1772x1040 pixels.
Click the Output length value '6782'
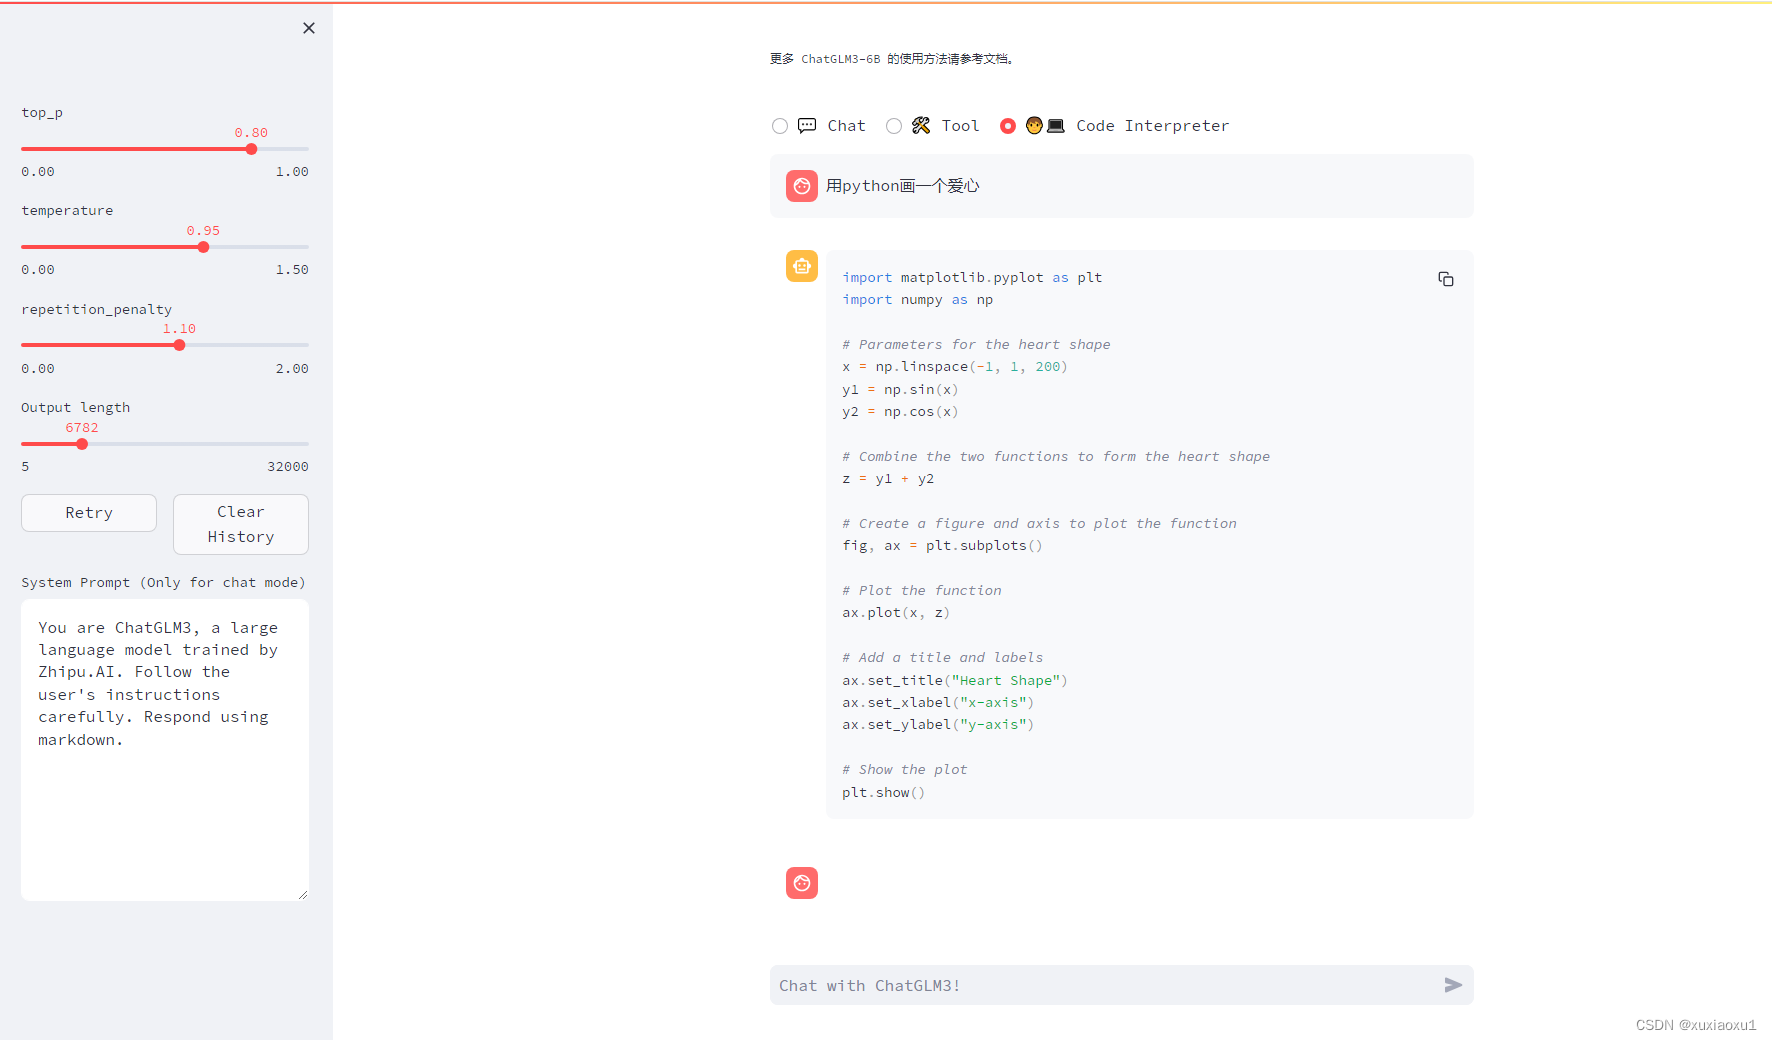82,428
